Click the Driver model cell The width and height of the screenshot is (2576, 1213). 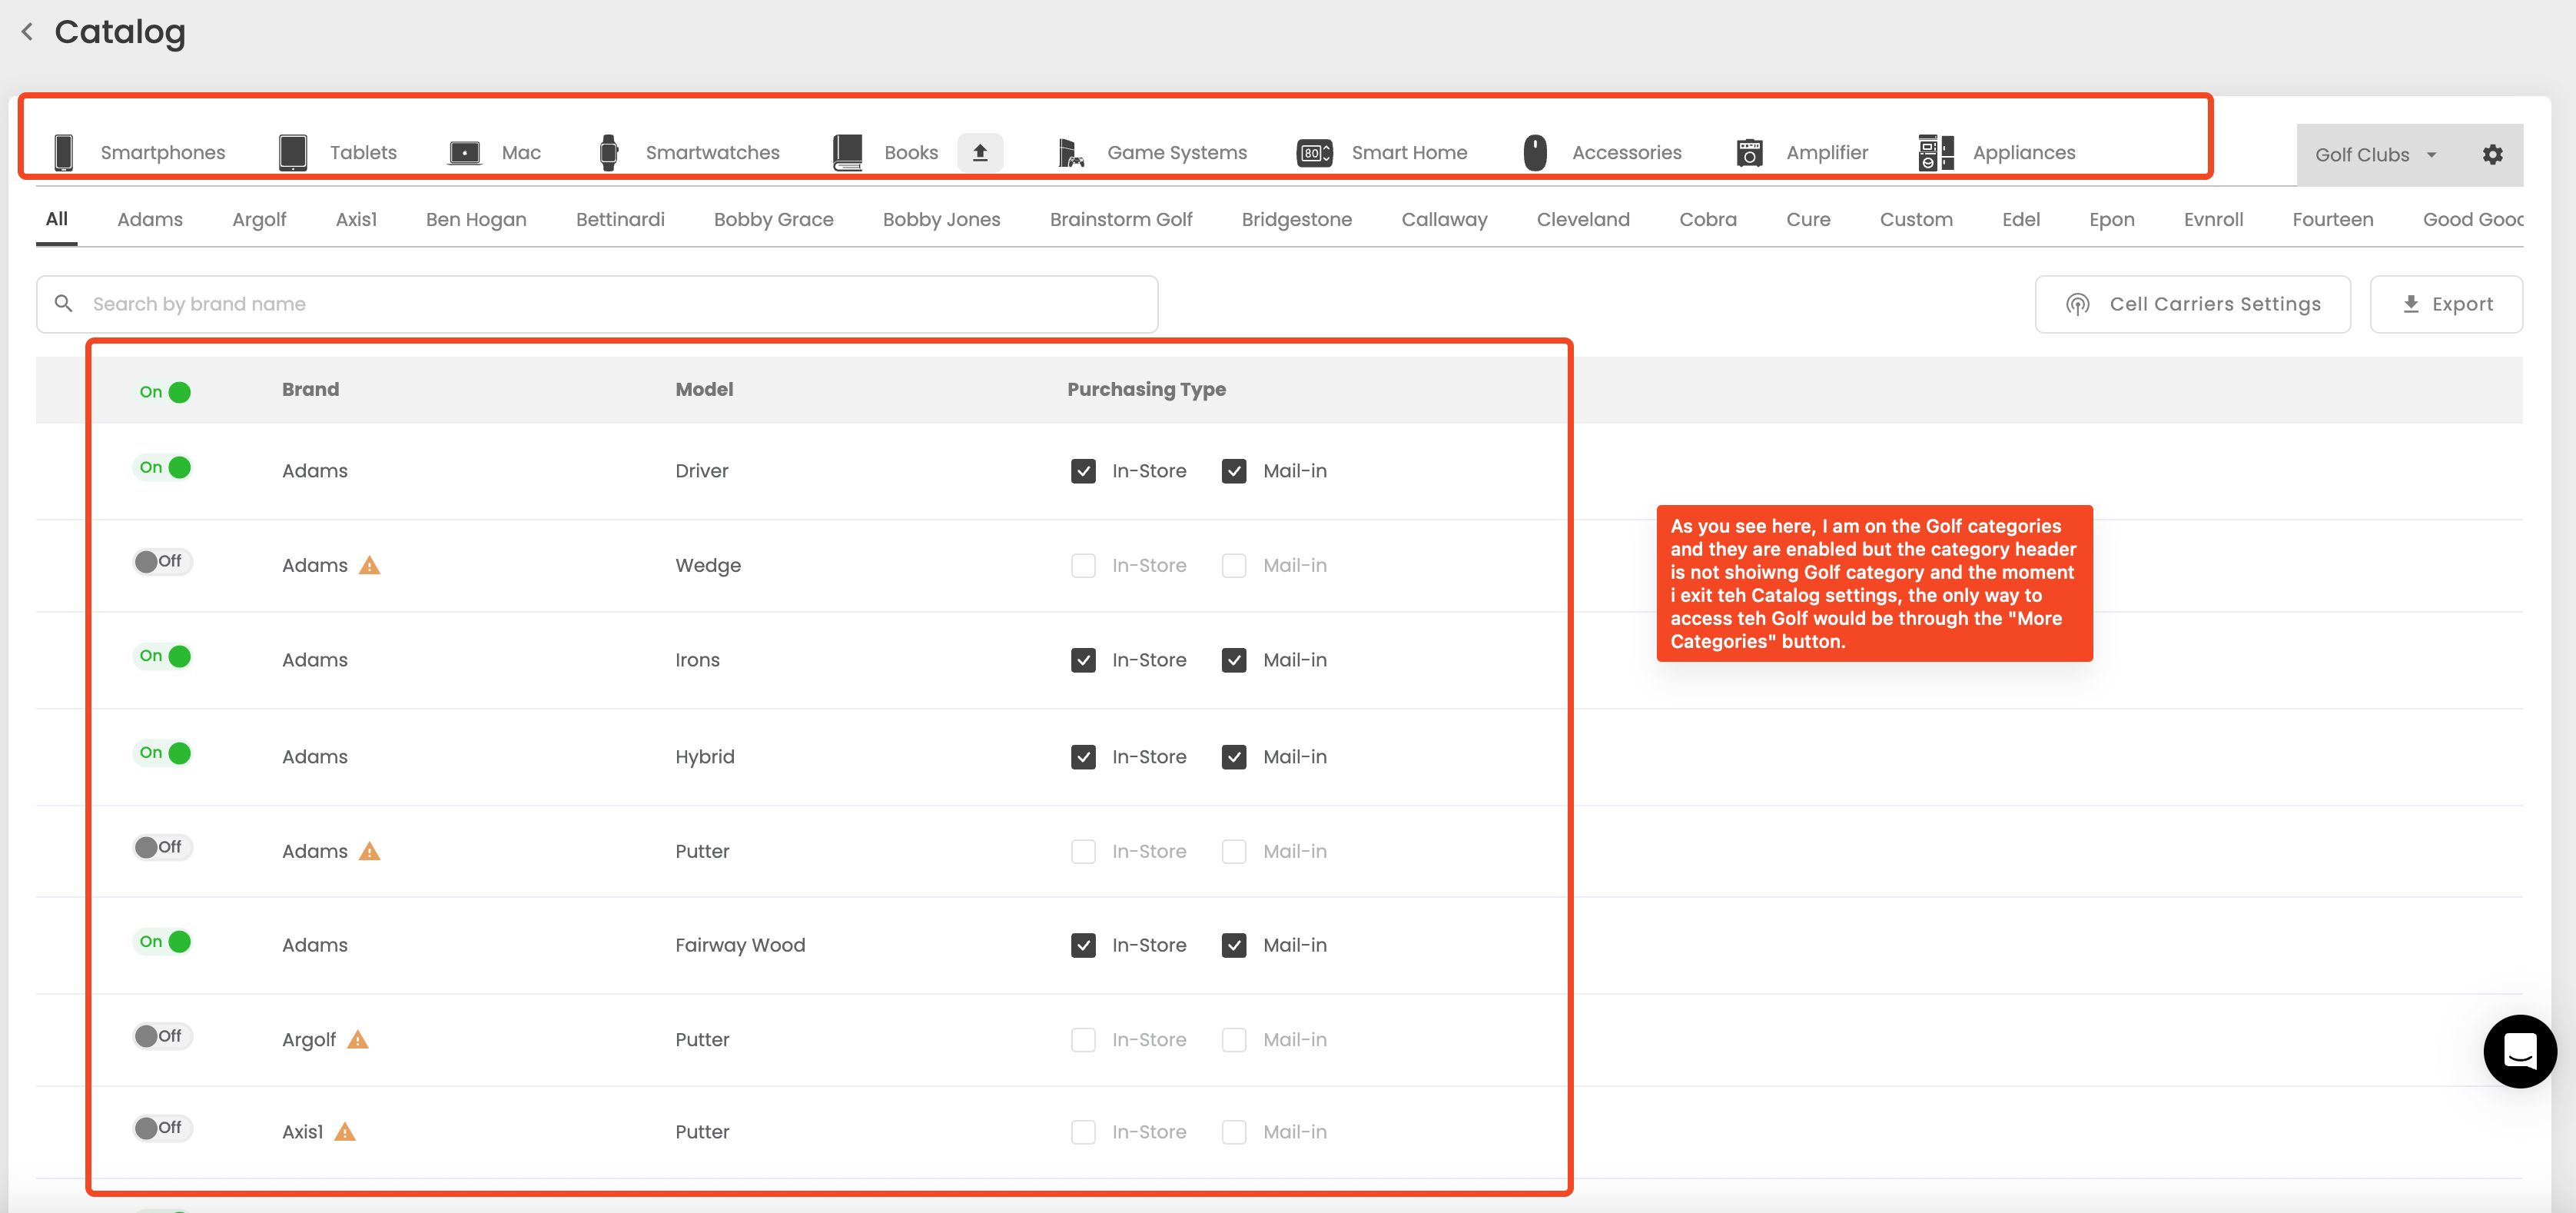click(x=702, y=471)
